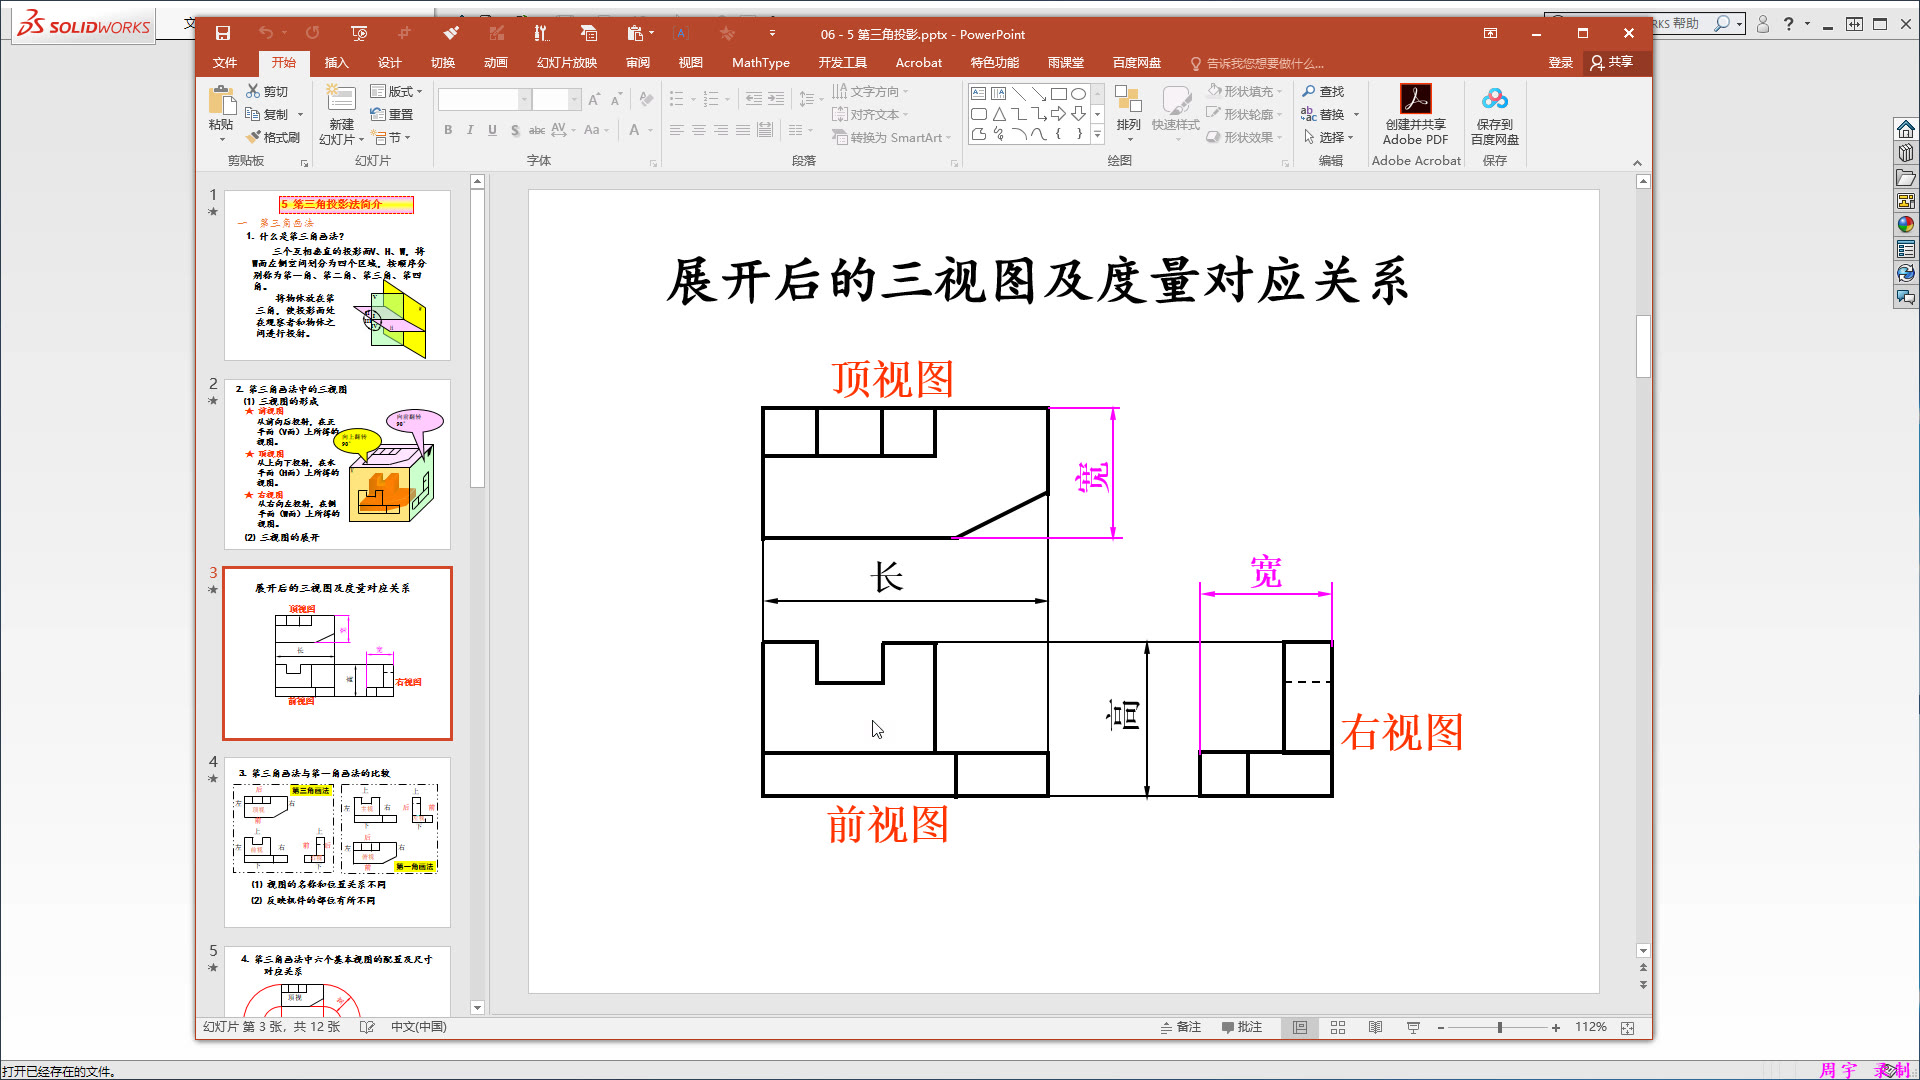
Task: Expand the shapes gallery More arrow
Action: [1097, 134]
